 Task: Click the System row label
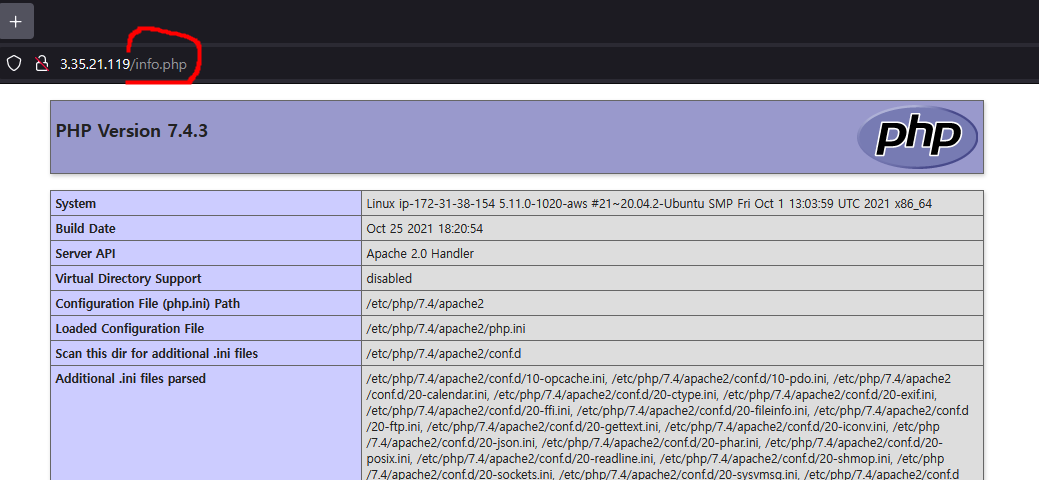[x=76, y=204]
